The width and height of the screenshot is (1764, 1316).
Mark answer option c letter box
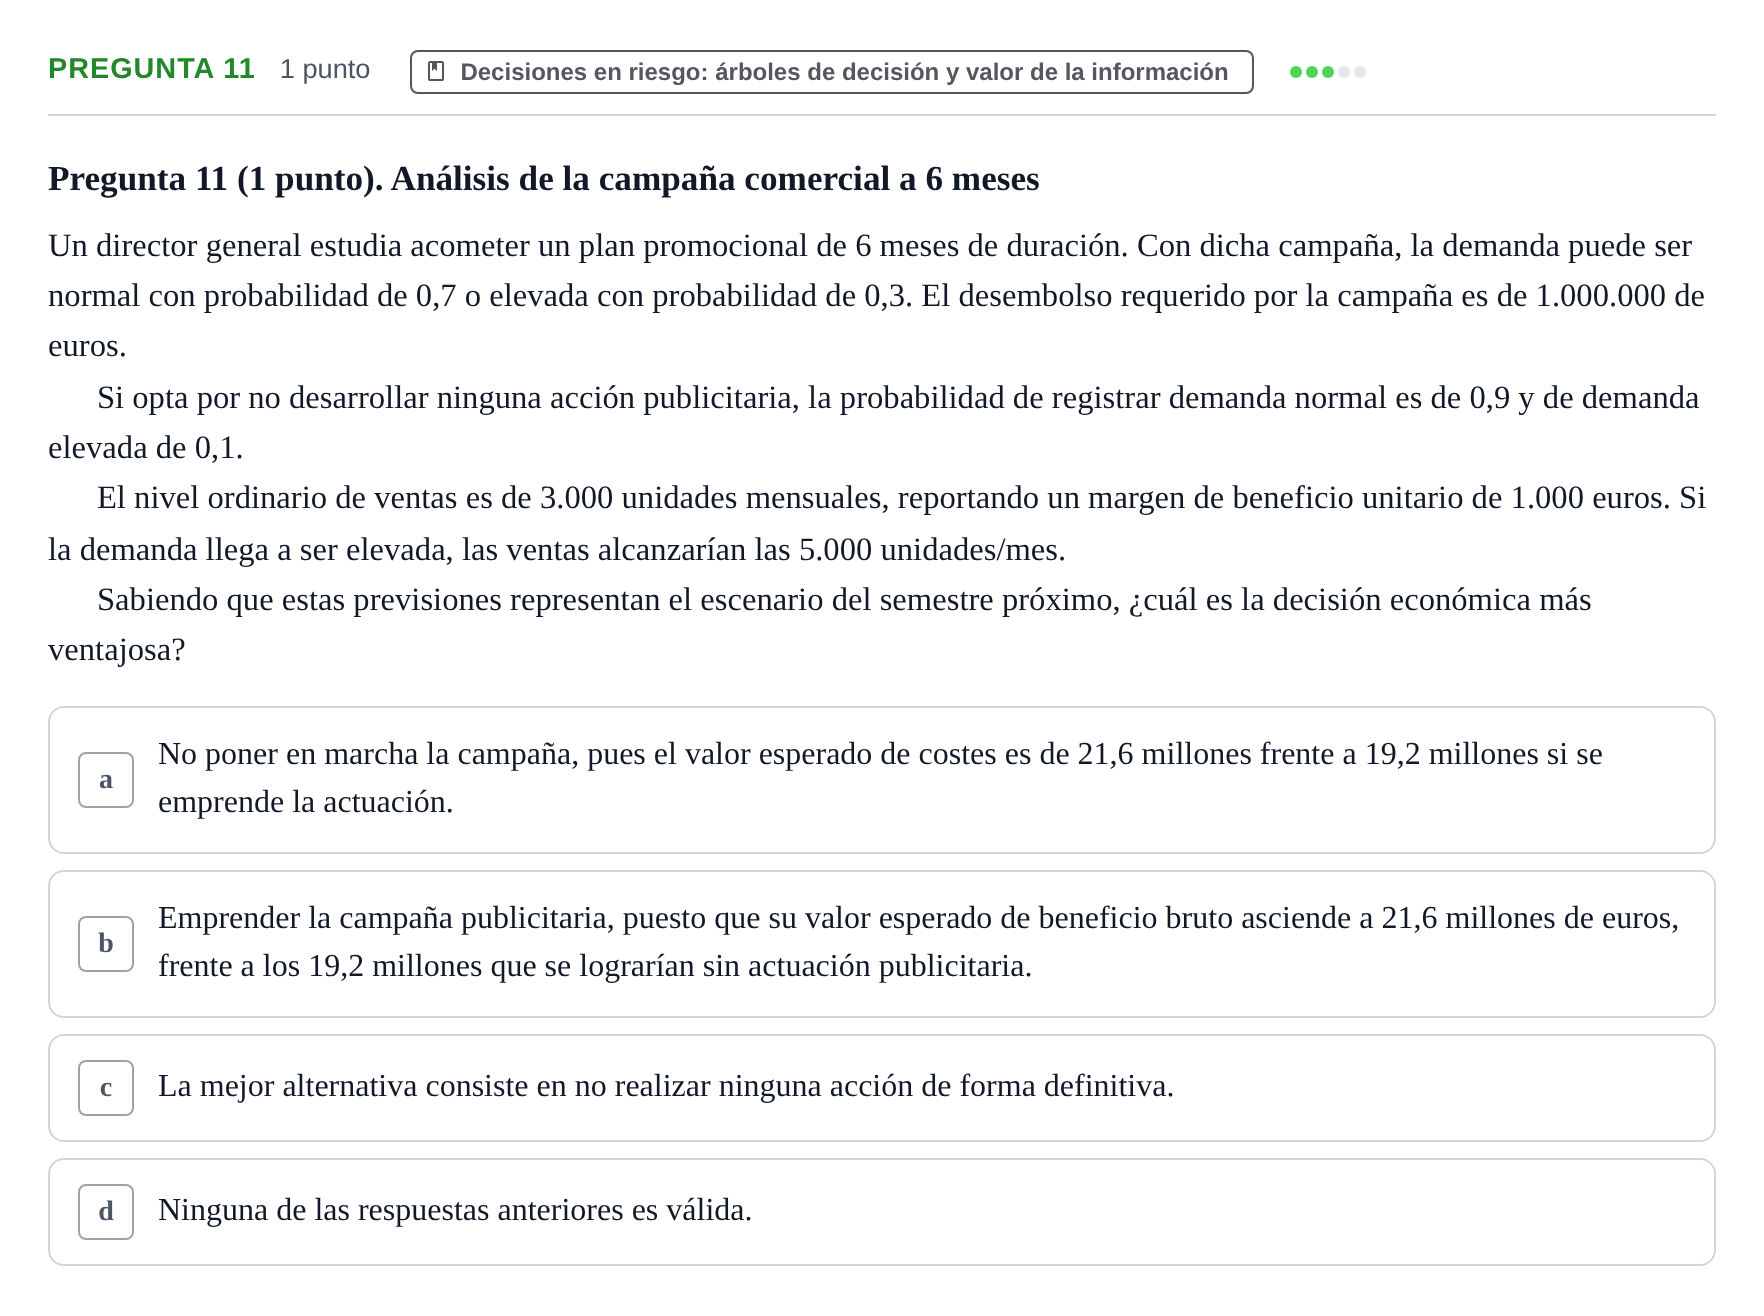point(106,1088)
